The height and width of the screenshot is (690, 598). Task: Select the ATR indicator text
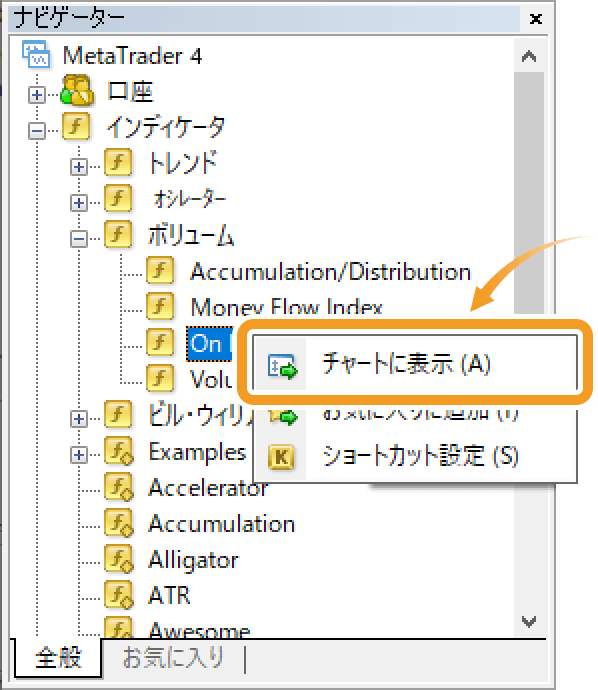(x=169, y=596)
